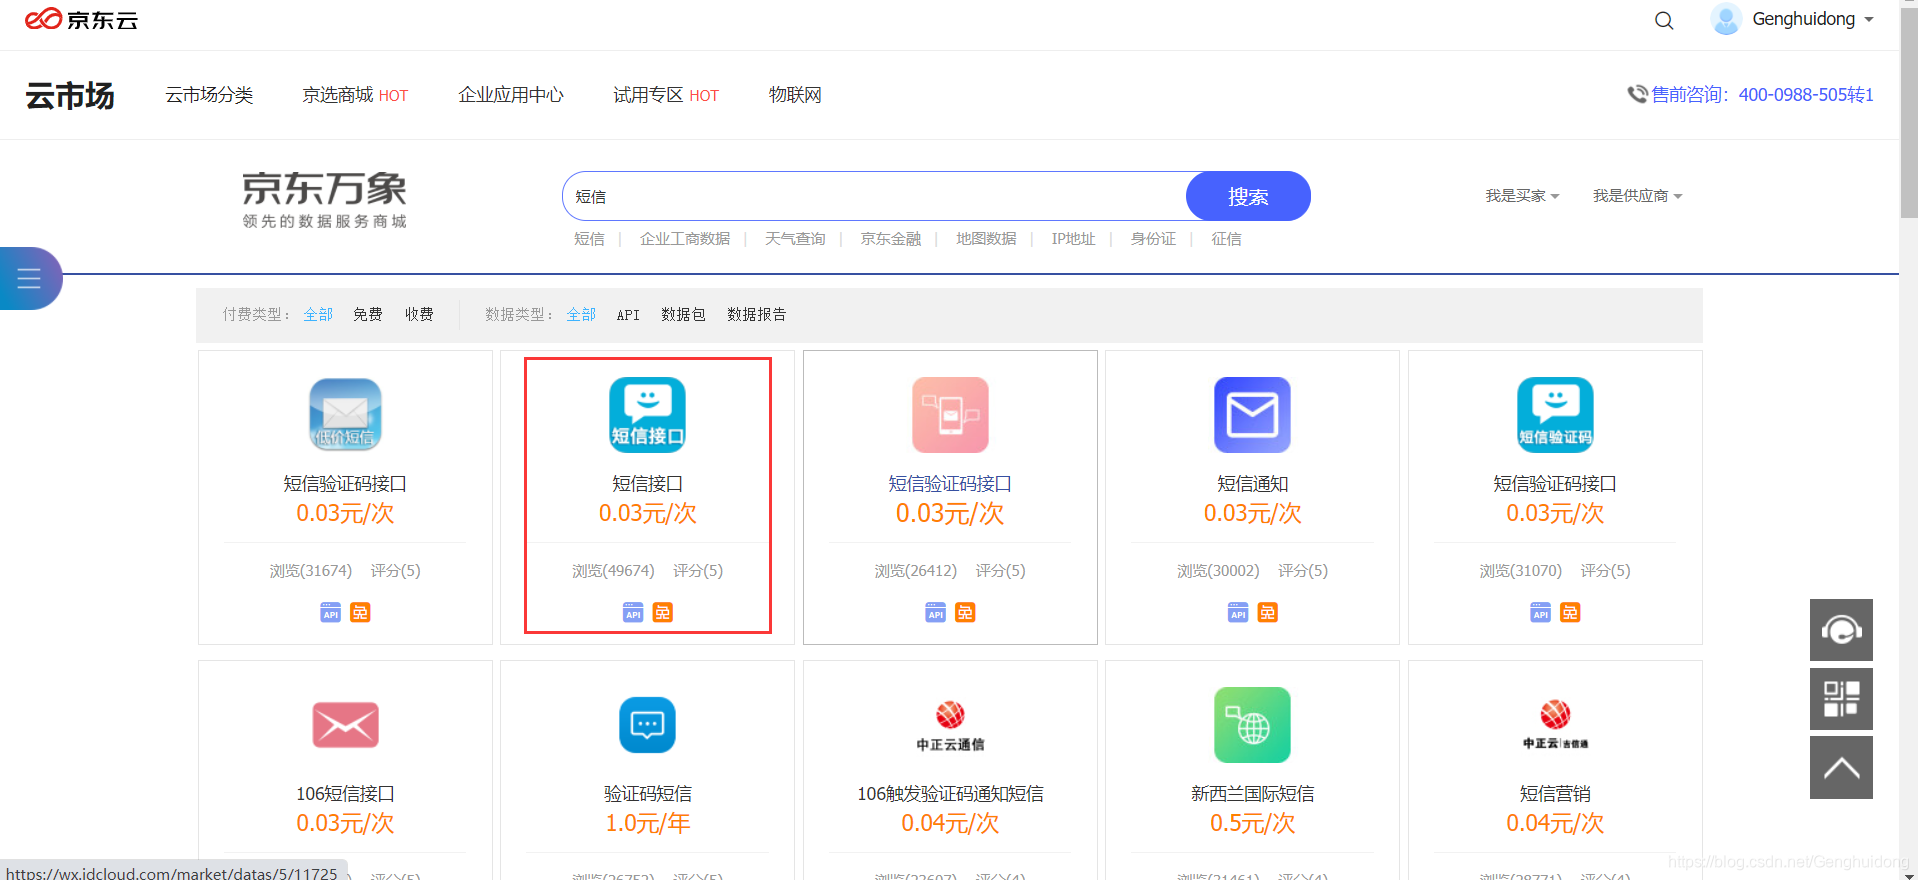Click the orange 免 badge under 短信接口 card
Screen dimensions: 1918x880
pos(663,612)
